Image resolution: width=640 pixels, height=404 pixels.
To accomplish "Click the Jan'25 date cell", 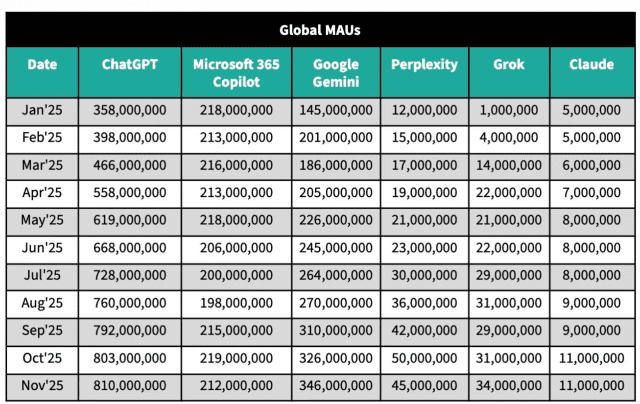I will (x=42, y=110).
